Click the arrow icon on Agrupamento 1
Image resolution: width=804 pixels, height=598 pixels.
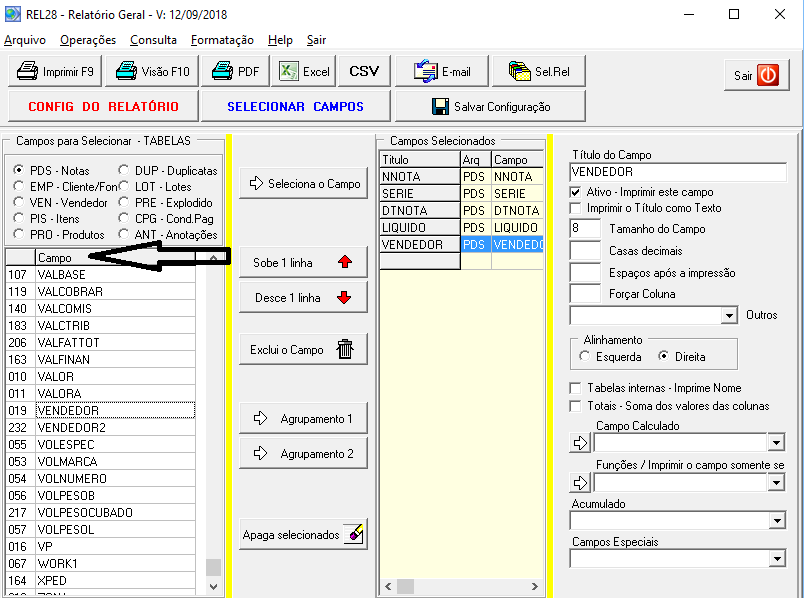pyautogui.click(x=260, y=418)
